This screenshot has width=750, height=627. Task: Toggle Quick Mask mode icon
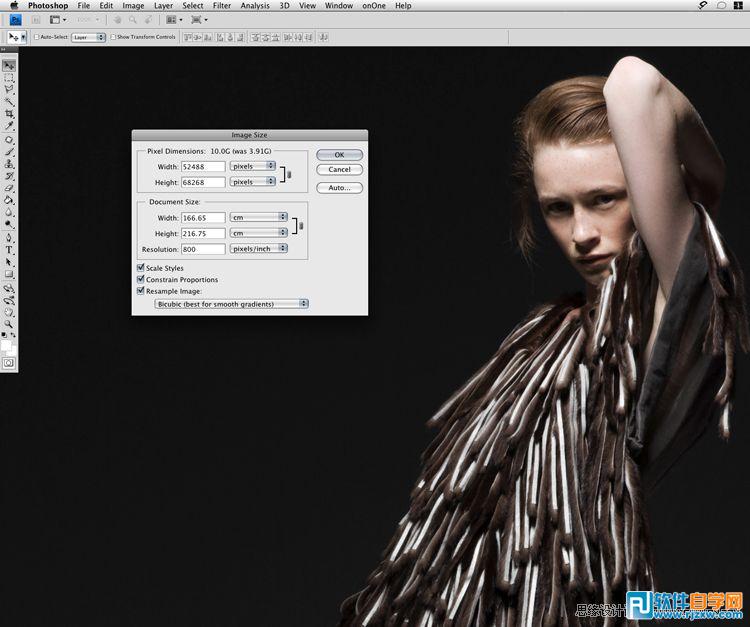point(9,363)
